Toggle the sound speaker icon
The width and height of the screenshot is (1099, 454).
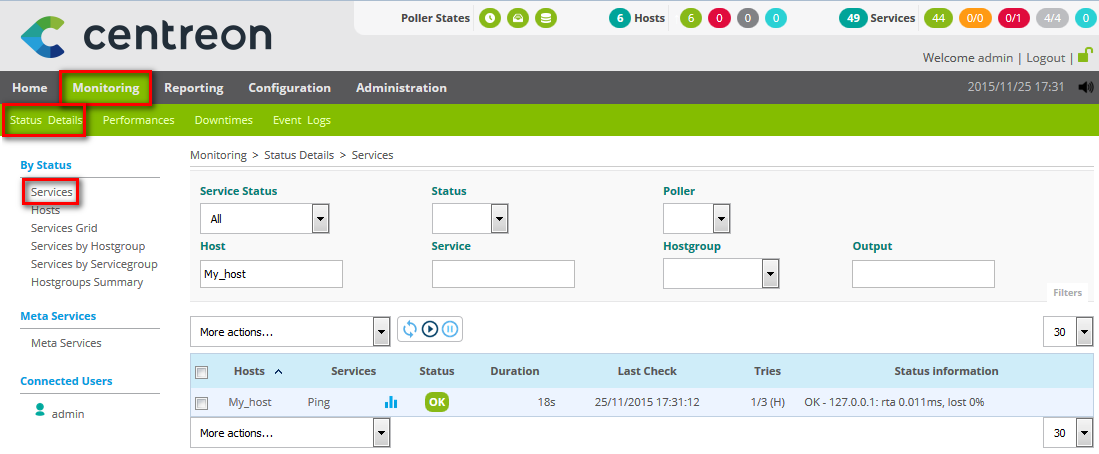pyautogui.click(x=1086, y=87)
